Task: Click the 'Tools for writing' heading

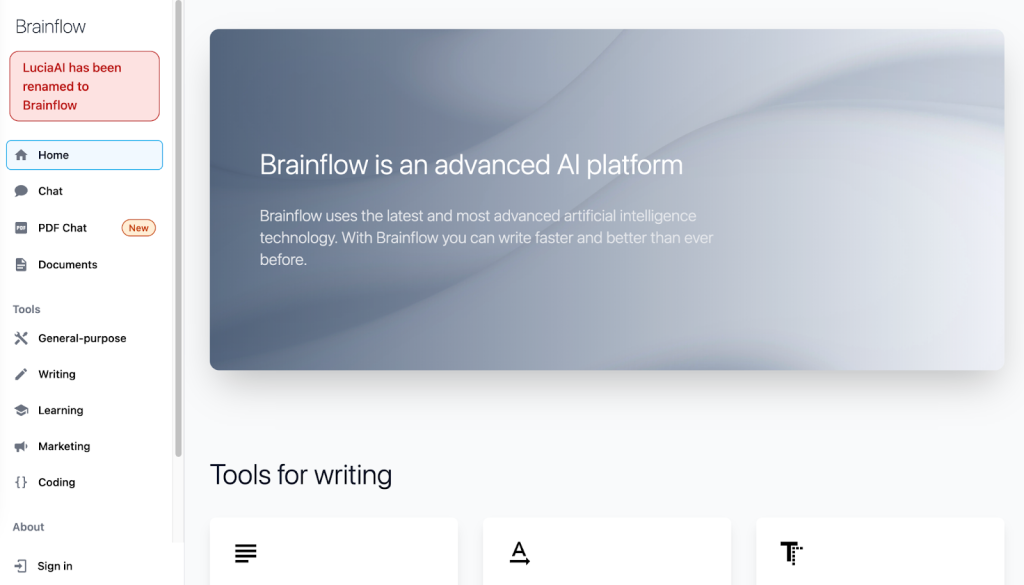Action: click(300, 475)
